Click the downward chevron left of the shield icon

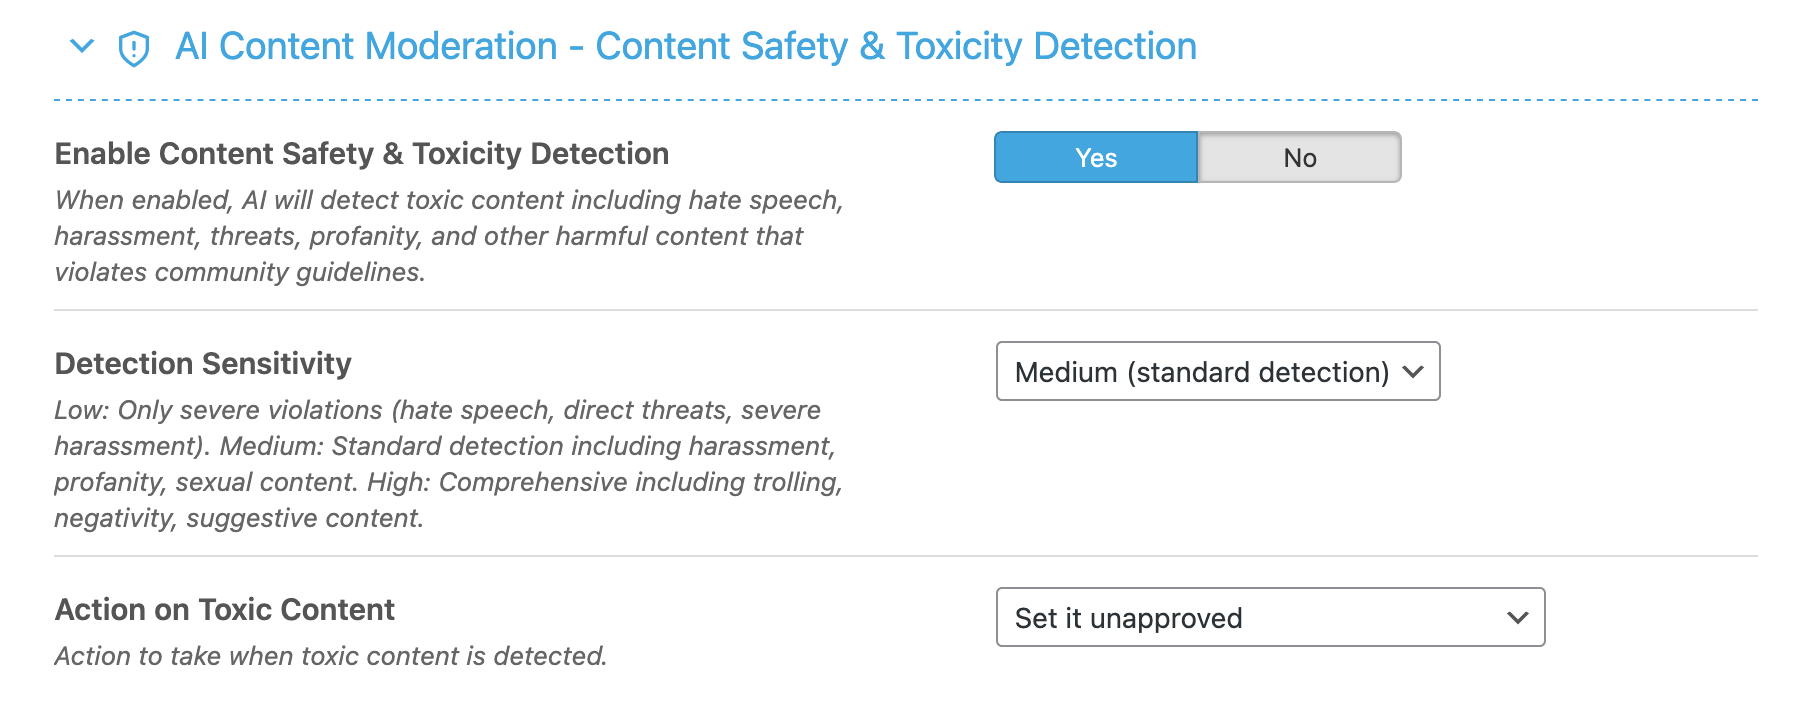point(82,46)
